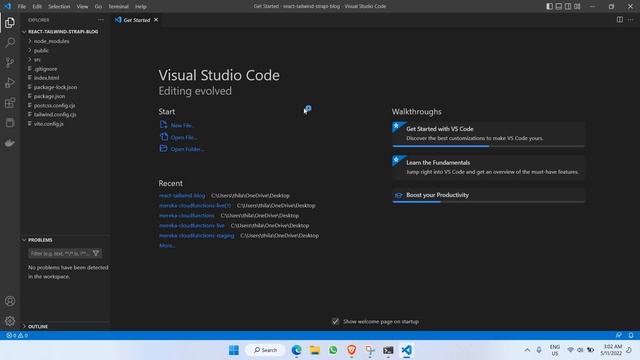Open Brave browser from the taskbar
This screenshot has height=360, width=640.
(351, 350)
